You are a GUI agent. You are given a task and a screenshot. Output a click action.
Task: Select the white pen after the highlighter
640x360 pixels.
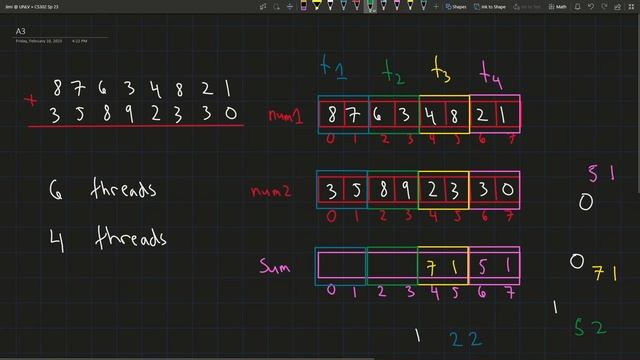(330, 6)
